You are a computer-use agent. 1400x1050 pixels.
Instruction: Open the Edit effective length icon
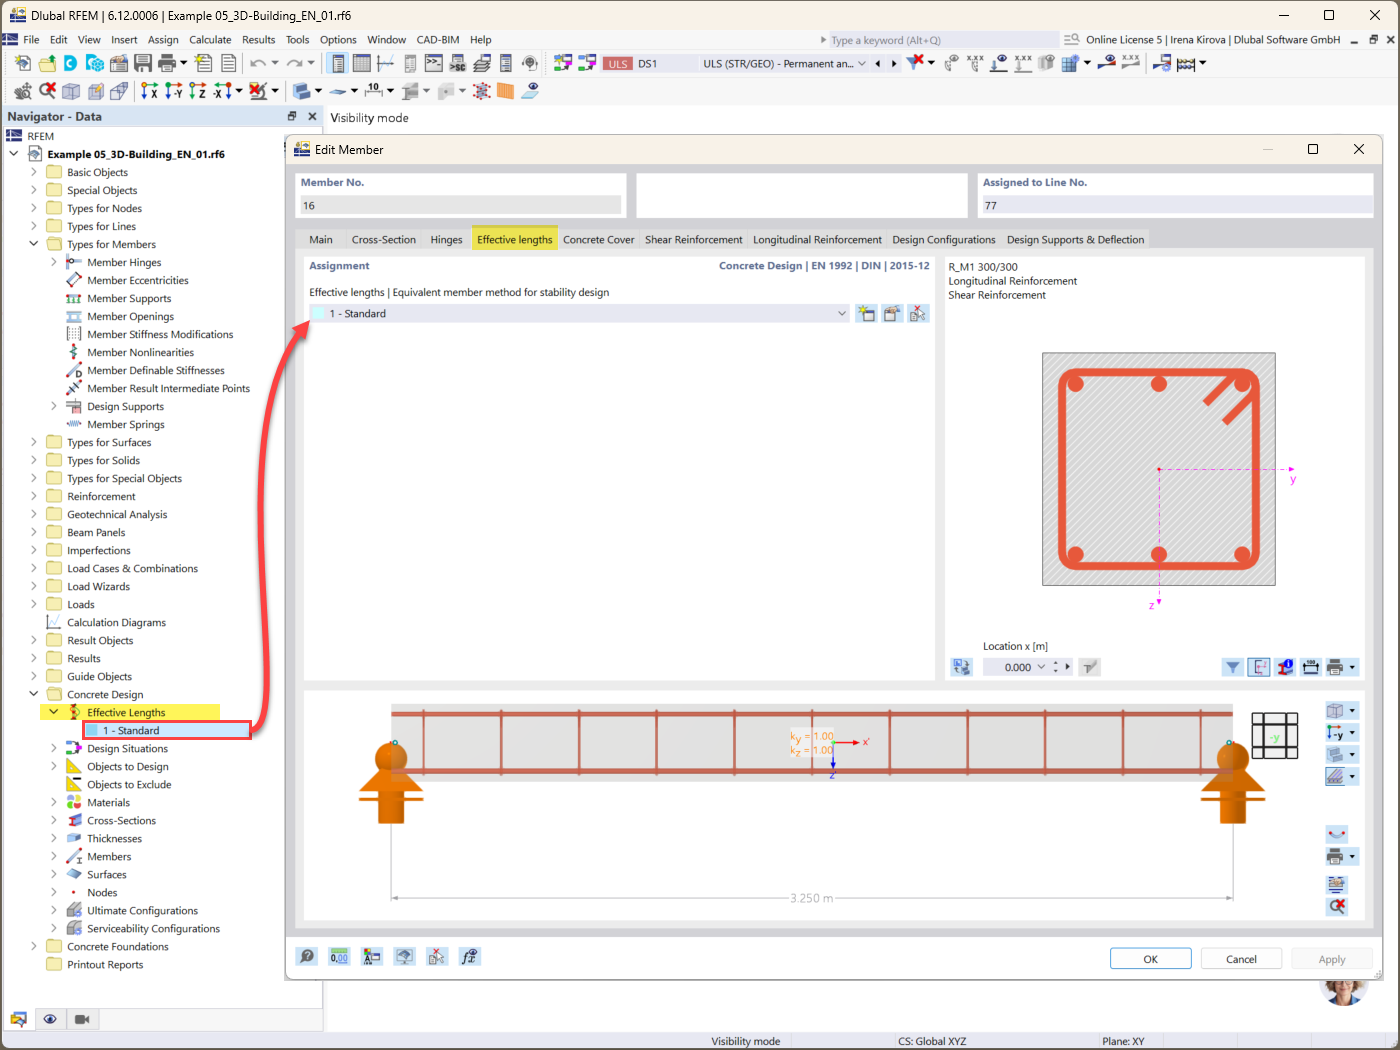pos(892,313)
